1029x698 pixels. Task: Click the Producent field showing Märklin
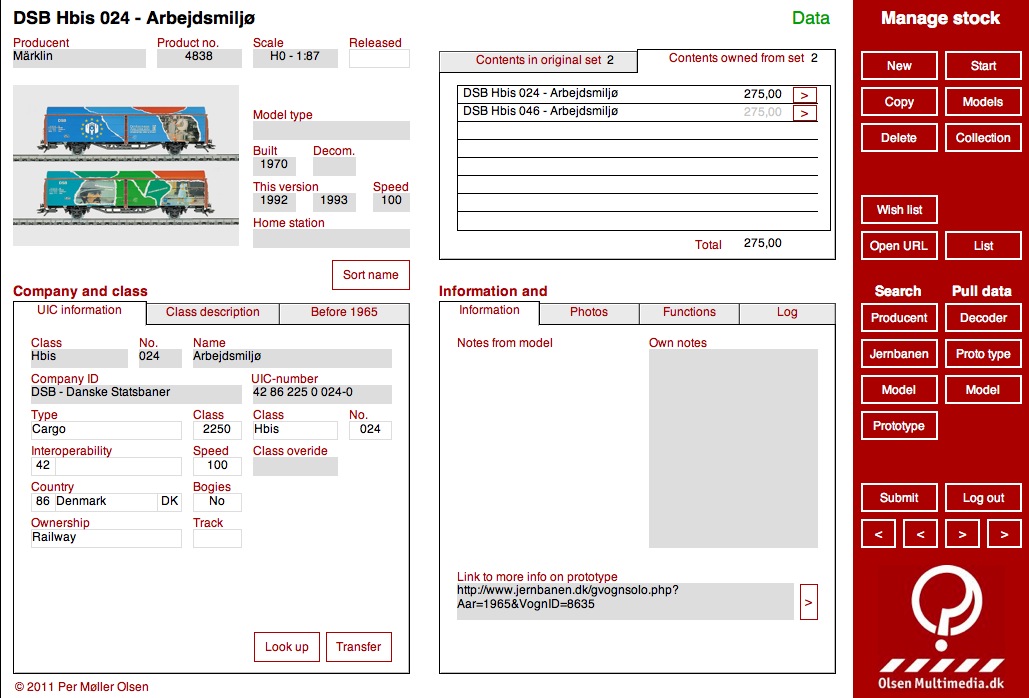(x=79, y=58)
